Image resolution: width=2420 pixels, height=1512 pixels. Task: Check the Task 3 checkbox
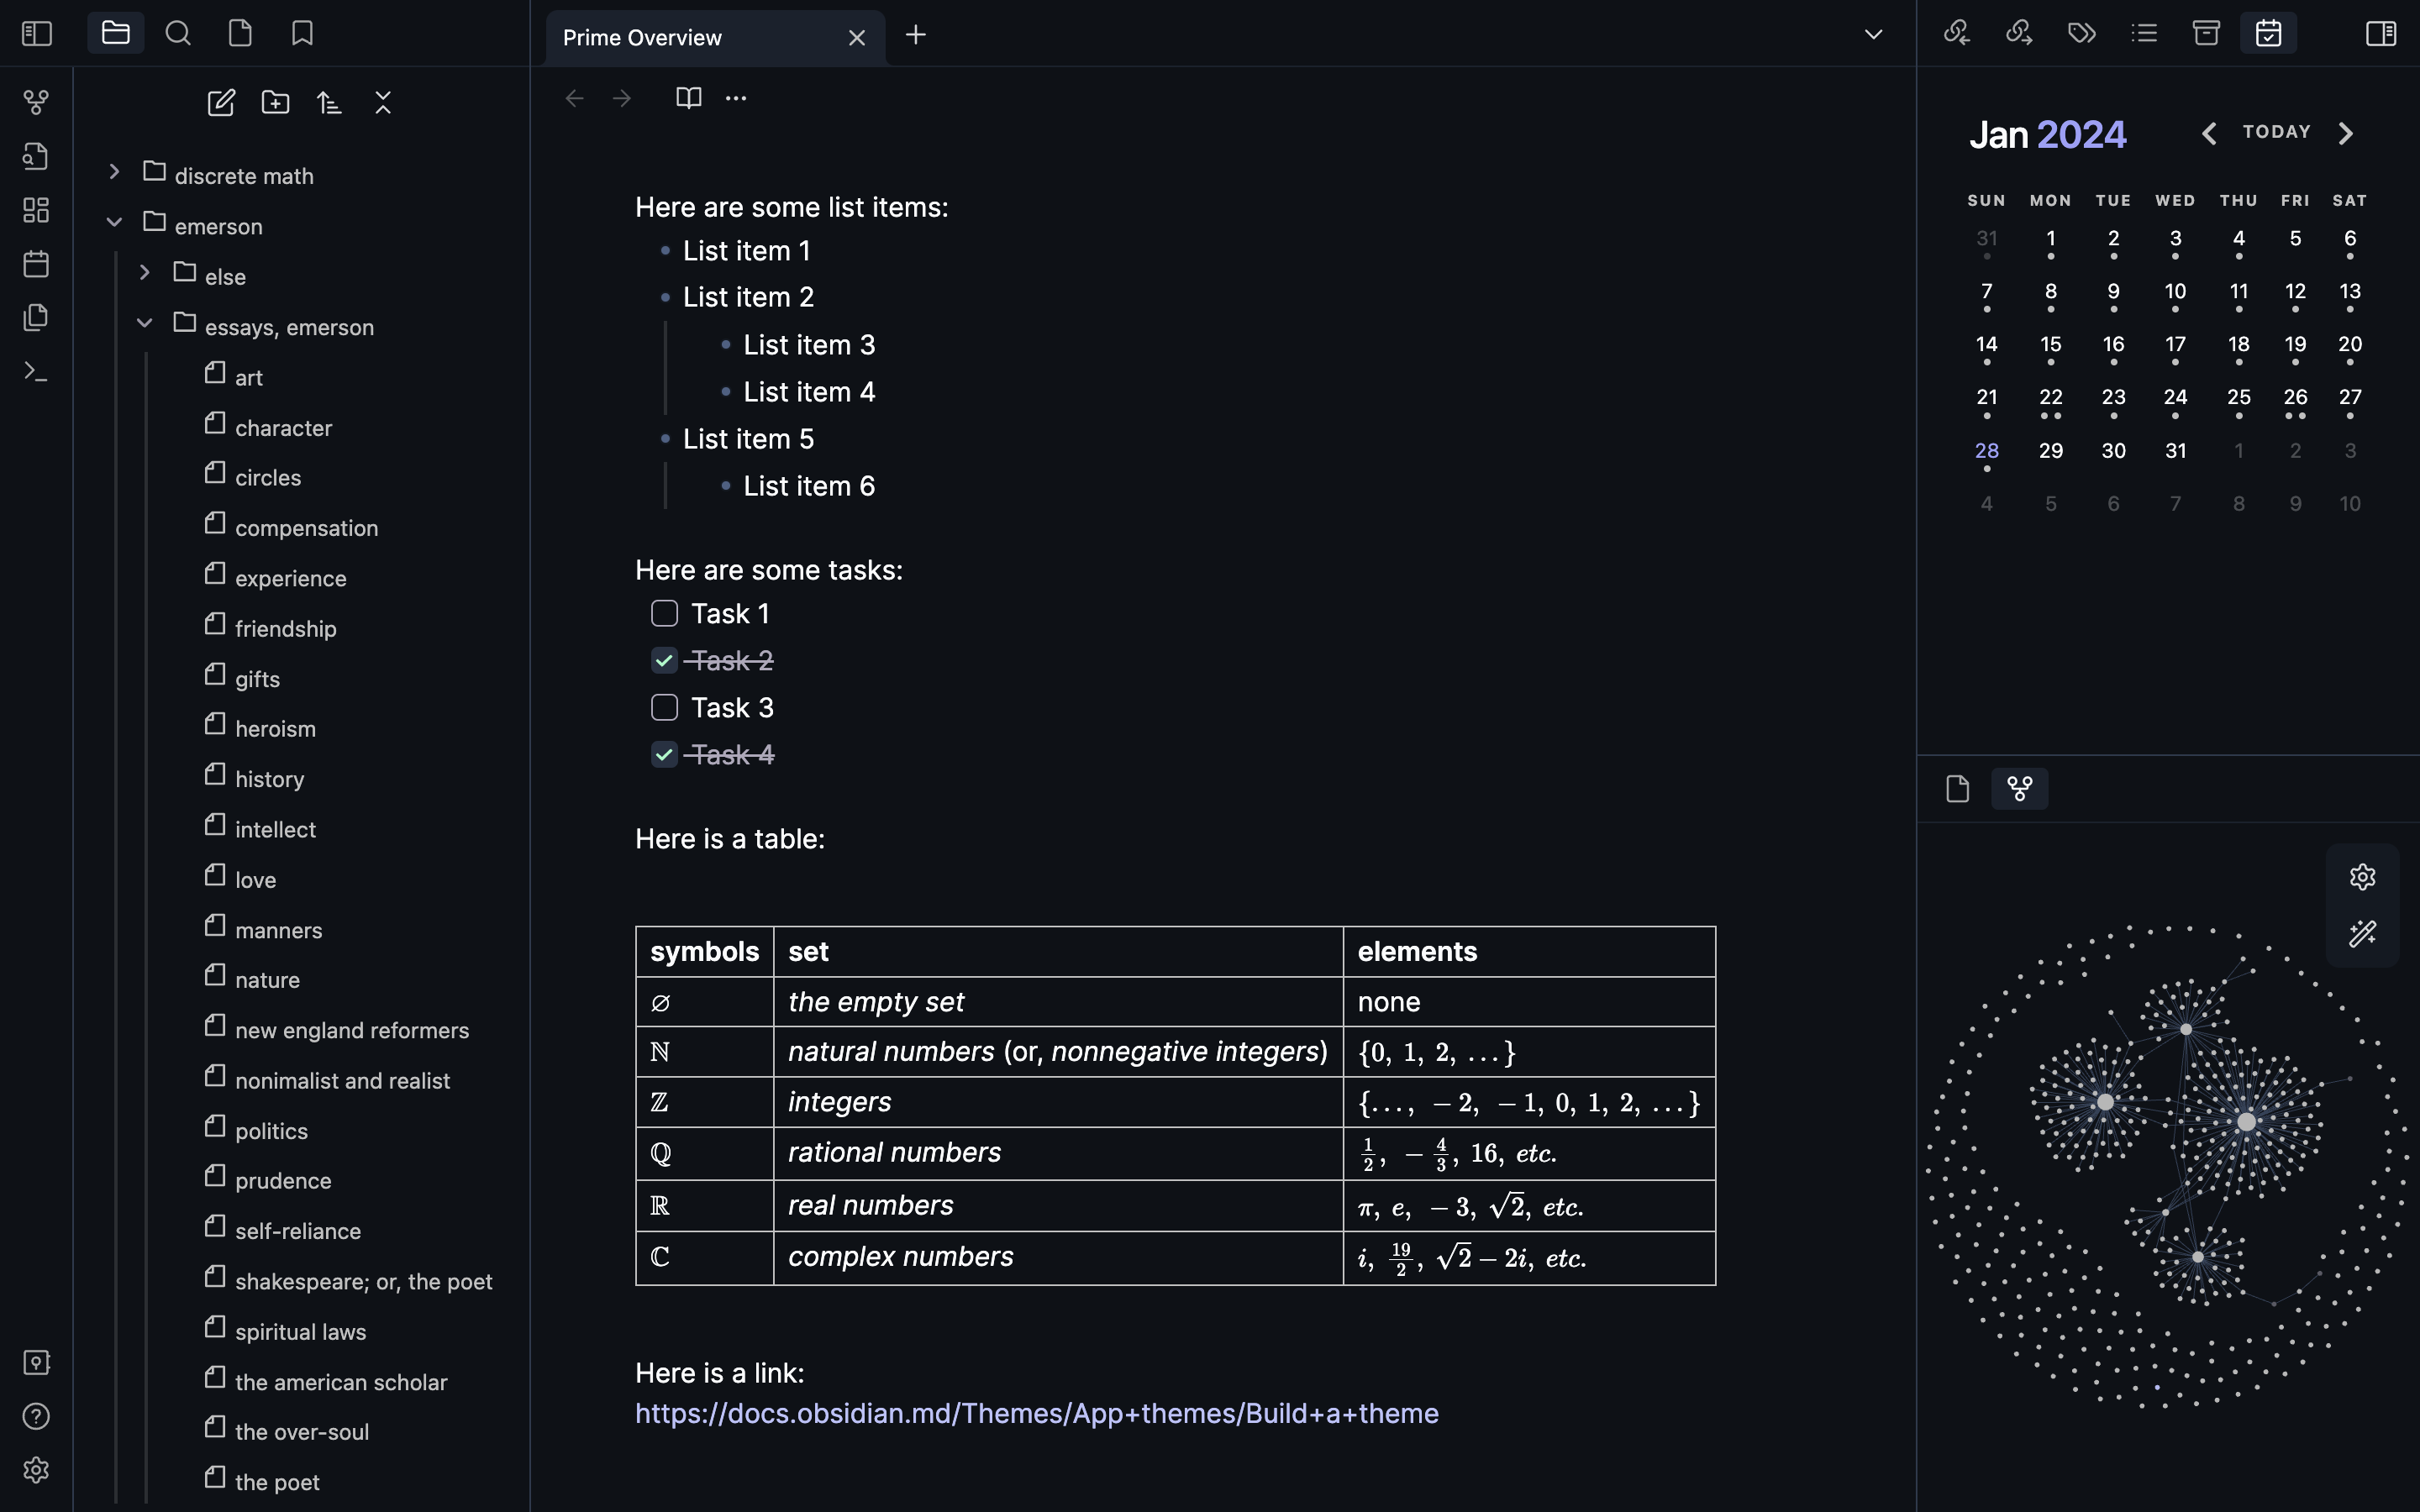tap(664, 708)
